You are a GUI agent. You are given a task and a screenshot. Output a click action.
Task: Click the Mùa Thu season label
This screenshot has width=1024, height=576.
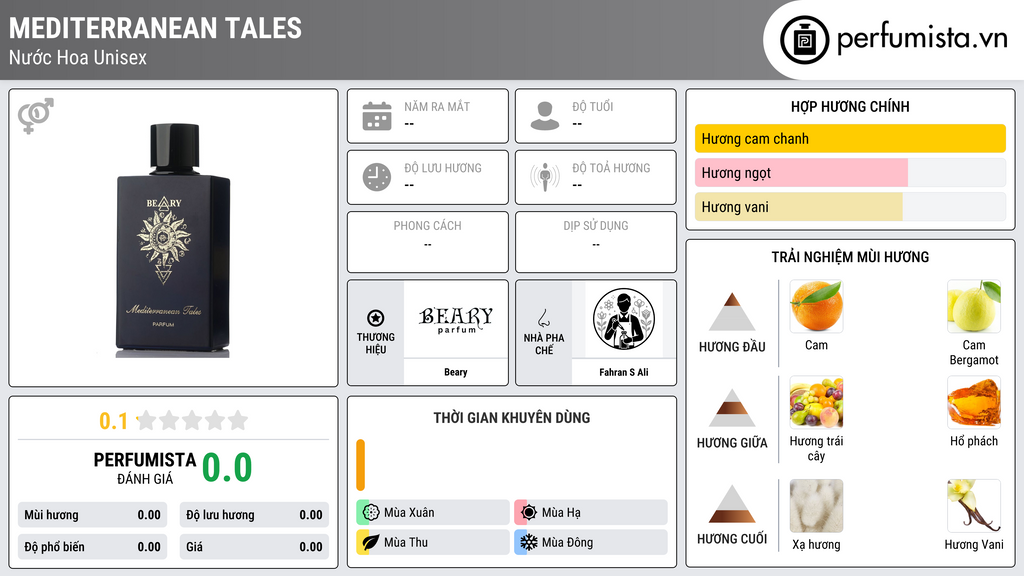coord(406,542)
